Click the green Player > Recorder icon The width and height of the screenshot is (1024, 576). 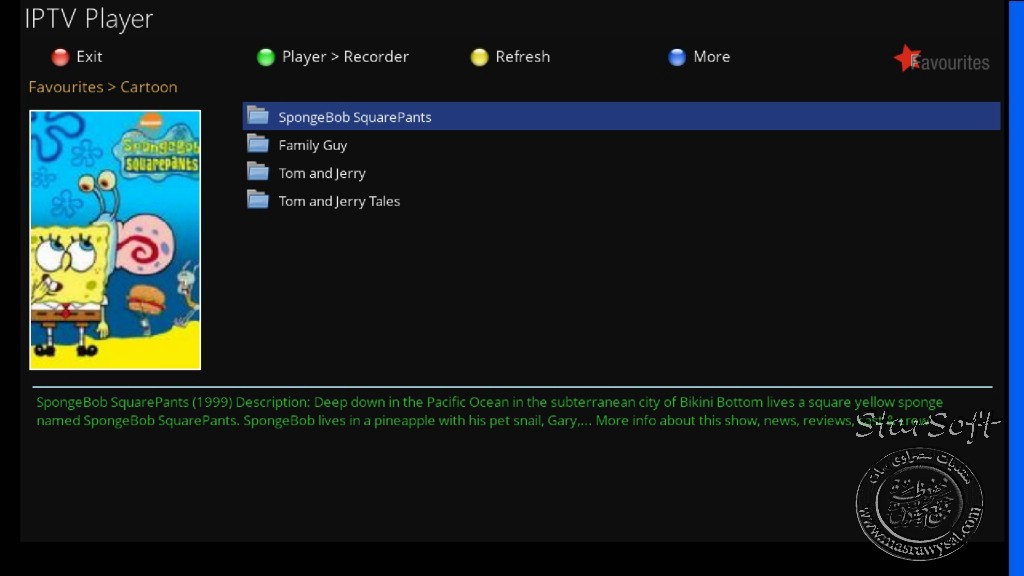[266, 57]
